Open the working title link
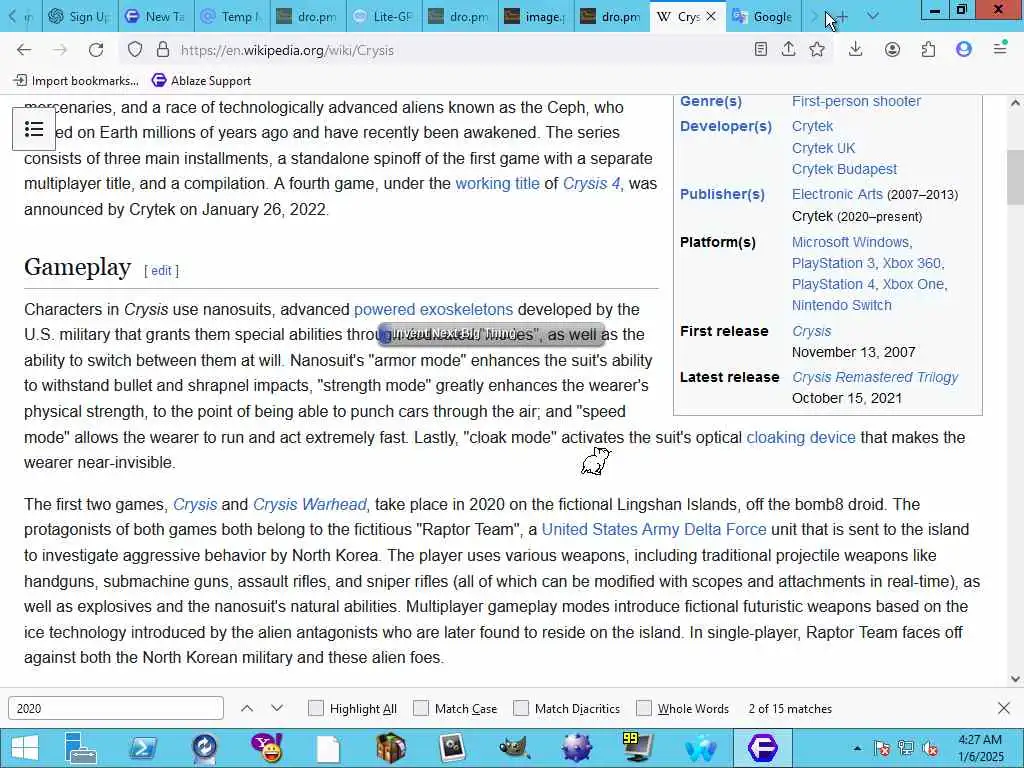The image size is (1024, 768). click(497, 184)
